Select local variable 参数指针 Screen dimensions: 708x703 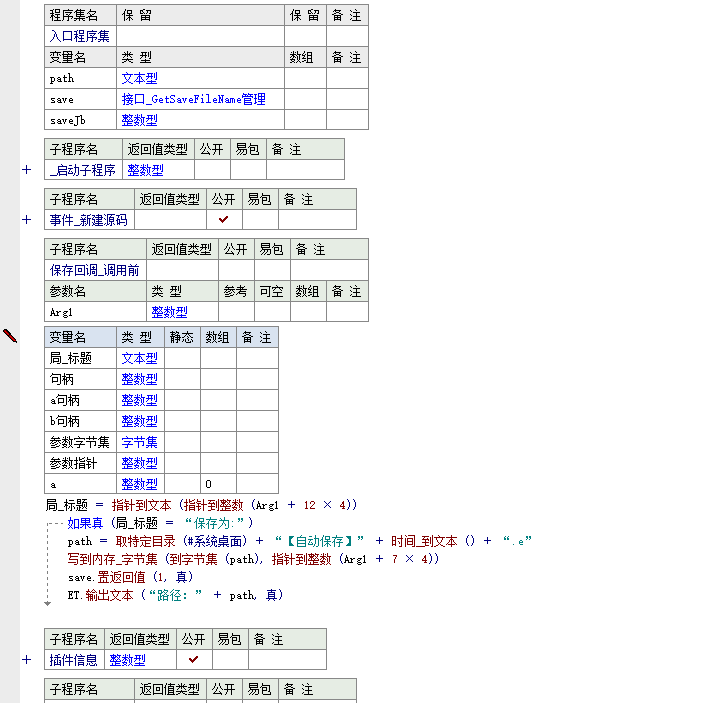73,463
